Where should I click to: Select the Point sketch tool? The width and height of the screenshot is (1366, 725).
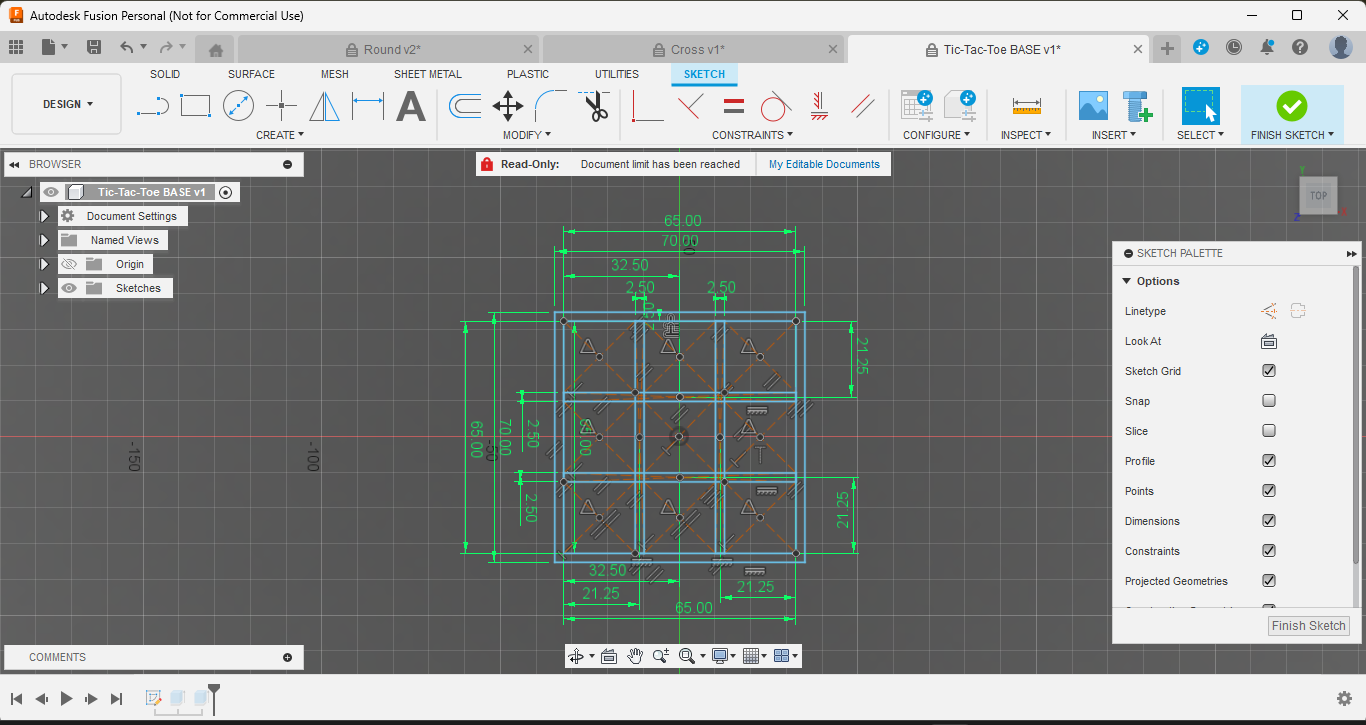(282, 105)
